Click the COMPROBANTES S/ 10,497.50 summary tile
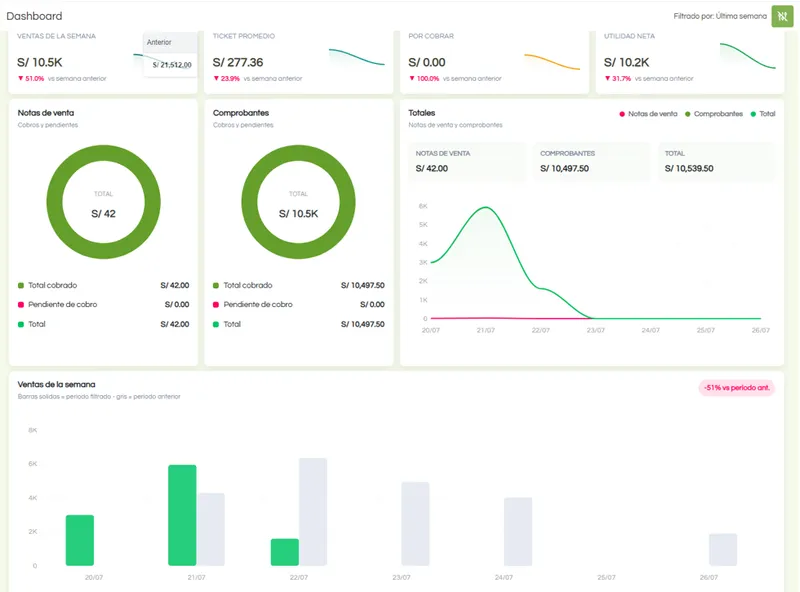Image resolution: width=800 pixels, height=592 pixels. 592,162
